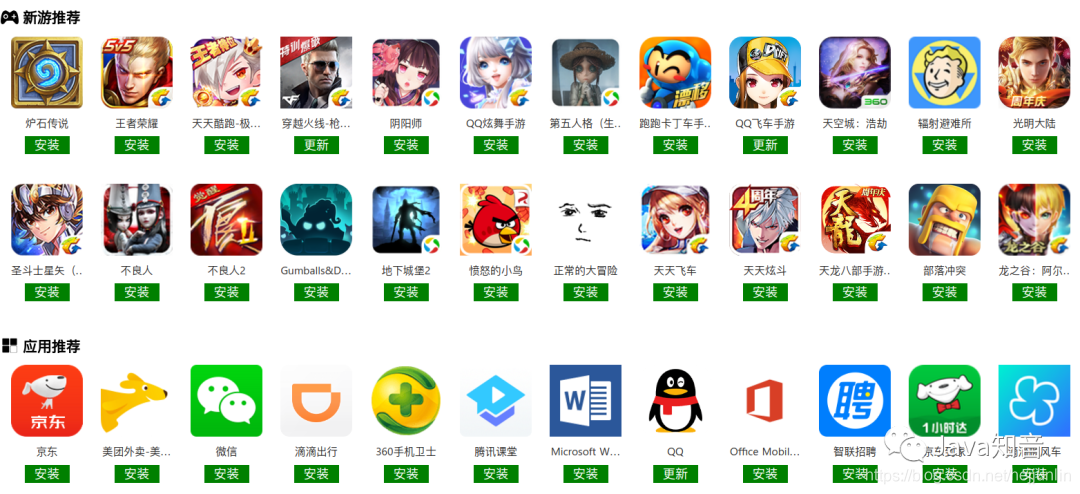Open the 微信 WeChat icon

point(226,401)
